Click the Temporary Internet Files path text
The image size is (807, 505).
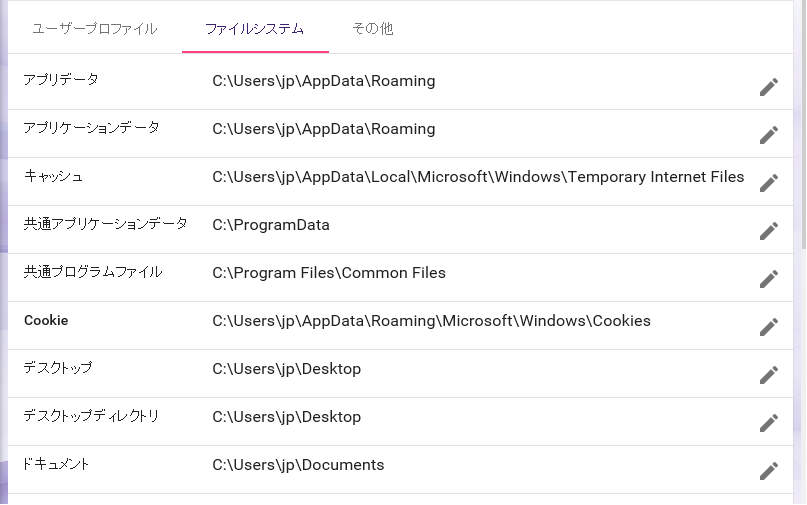coord(478,177)
